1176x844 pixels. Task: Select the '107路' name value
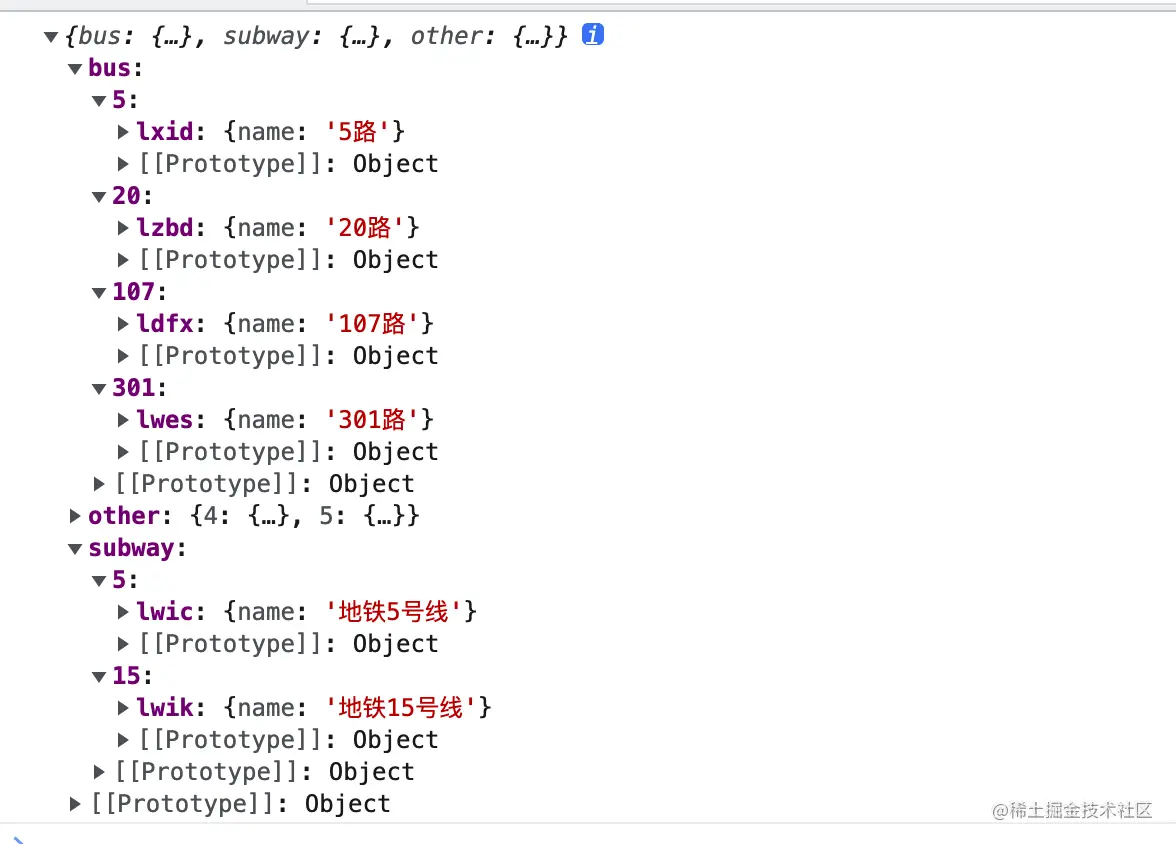coord(380,324)
